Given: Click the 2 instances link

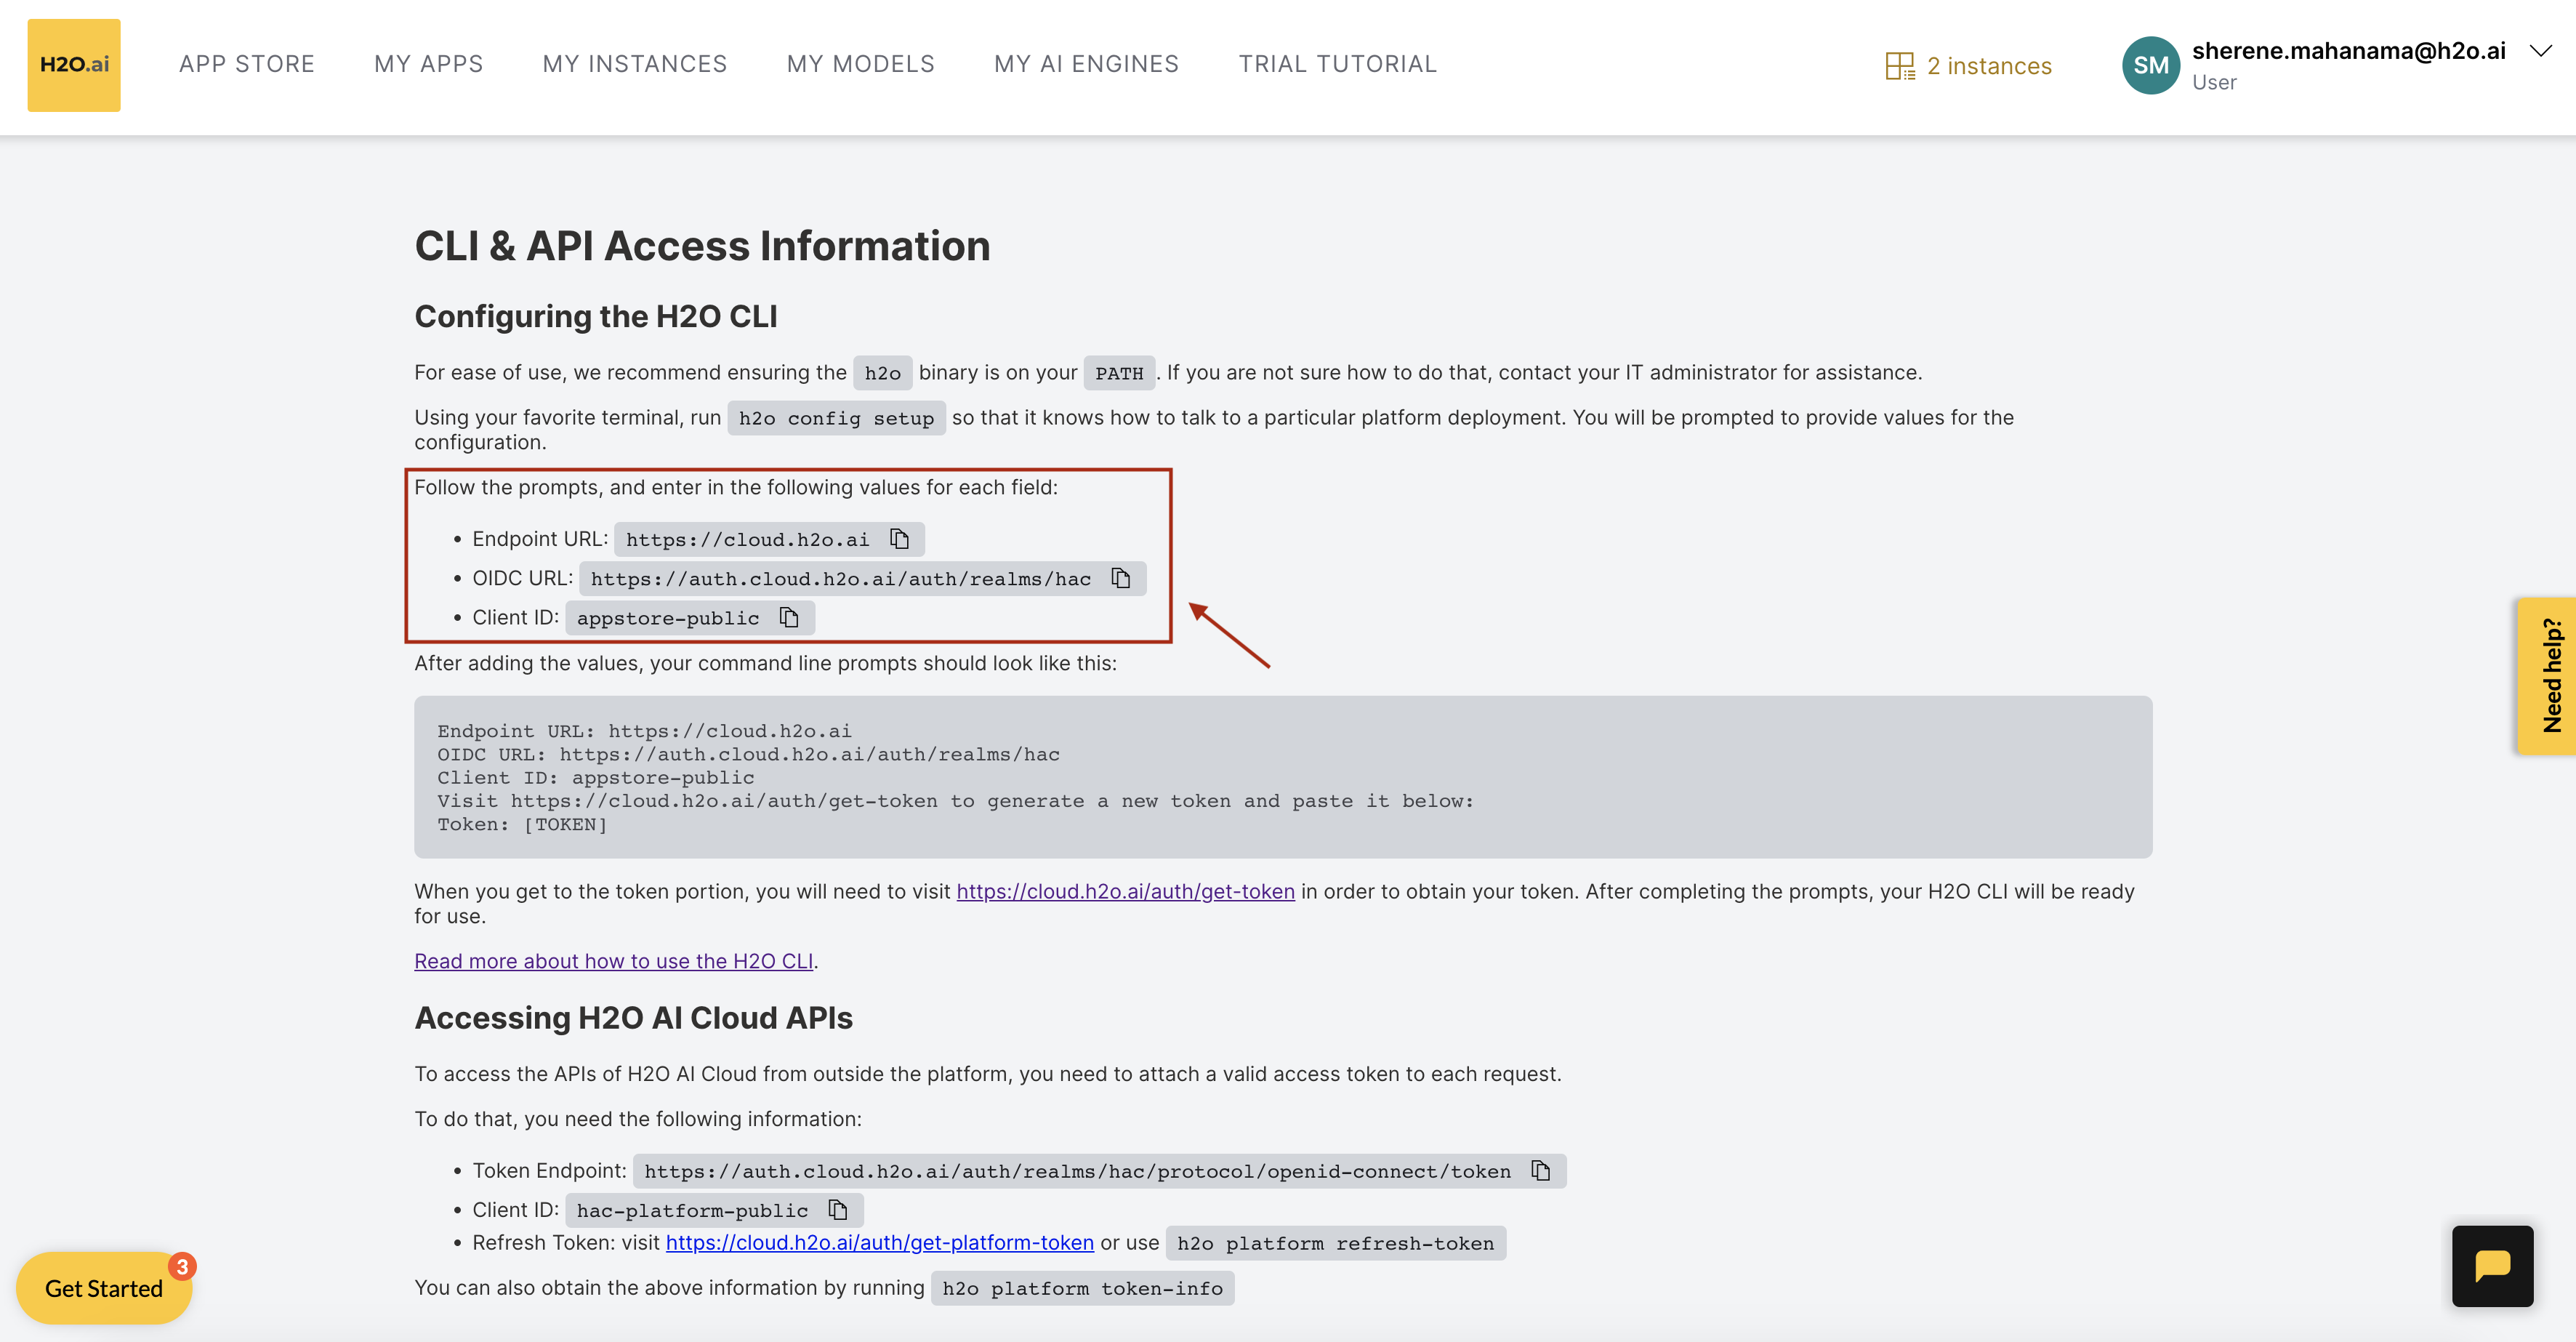Looking at the screenshot, I should tap(1989, 66).
